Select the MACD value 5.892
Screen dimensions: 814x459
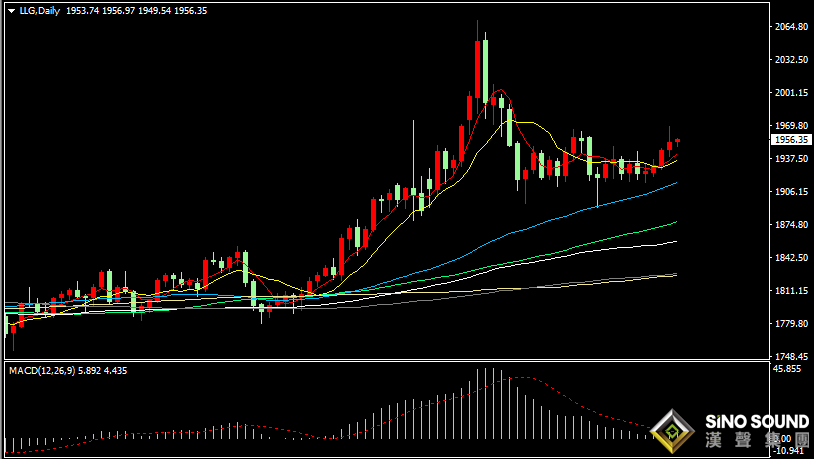click(90, 371)
